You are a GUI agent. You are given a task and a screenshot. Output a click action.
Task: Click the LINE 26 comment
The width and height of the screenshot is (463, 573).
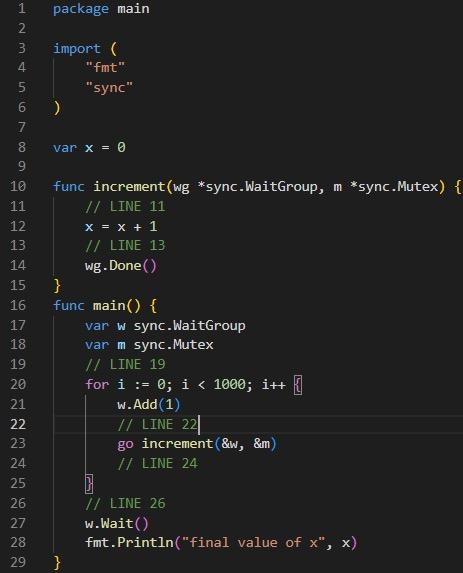(125, 504)
